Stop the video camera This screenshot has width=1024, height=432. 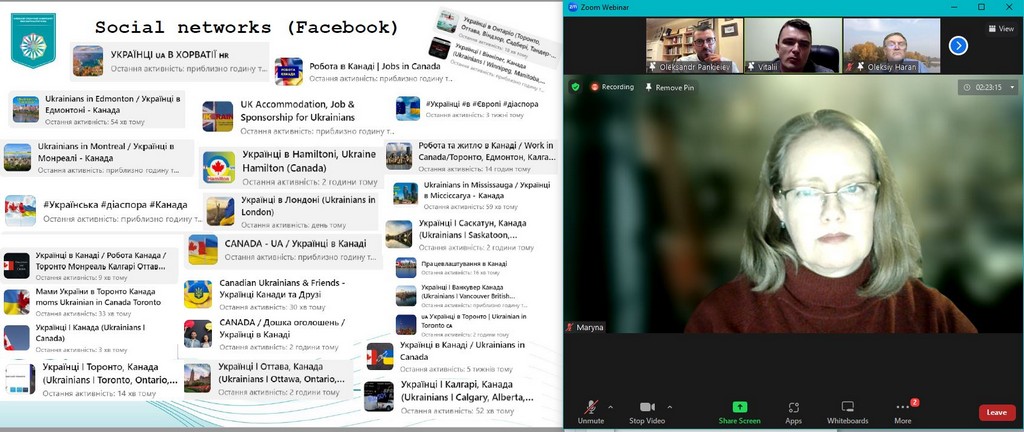[646, 411]
